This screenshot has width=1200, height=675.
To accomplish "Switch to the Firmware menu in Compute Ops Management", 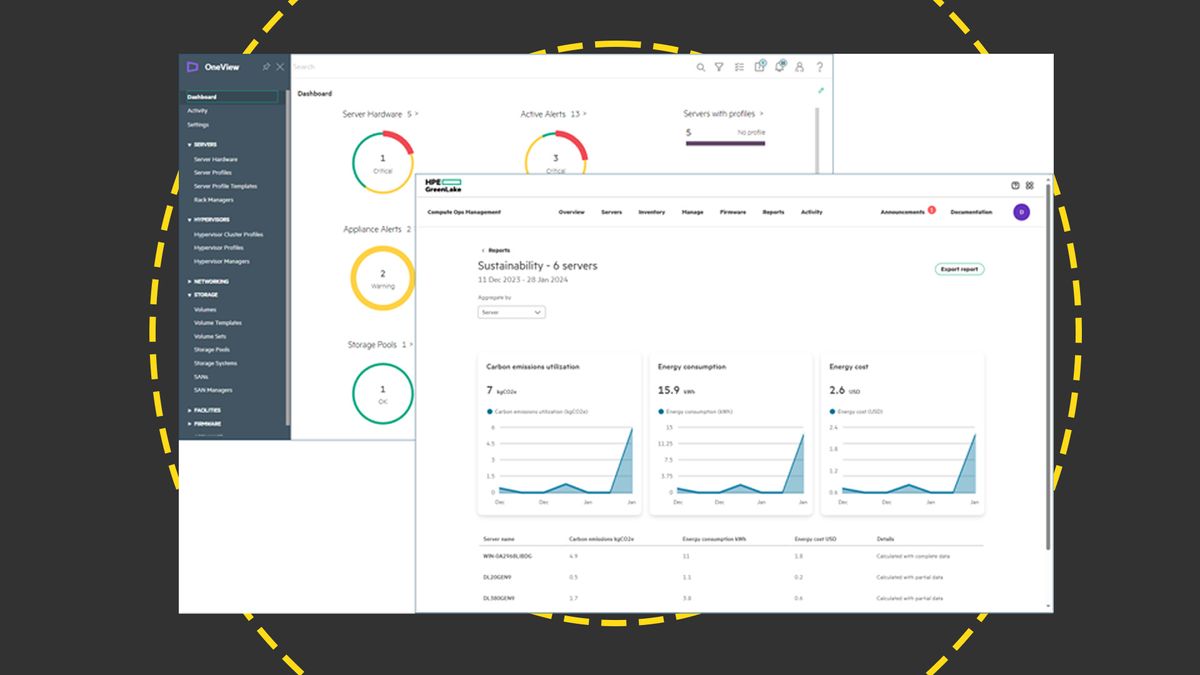I will [733, 212].
